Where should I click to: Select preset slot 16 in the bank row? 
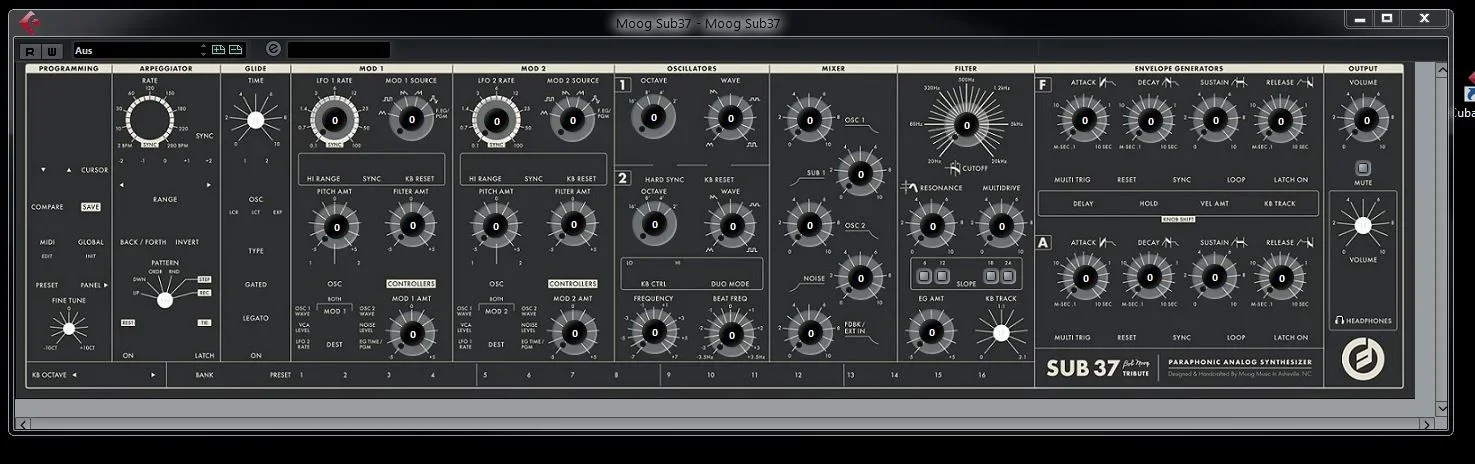[982, 375]
